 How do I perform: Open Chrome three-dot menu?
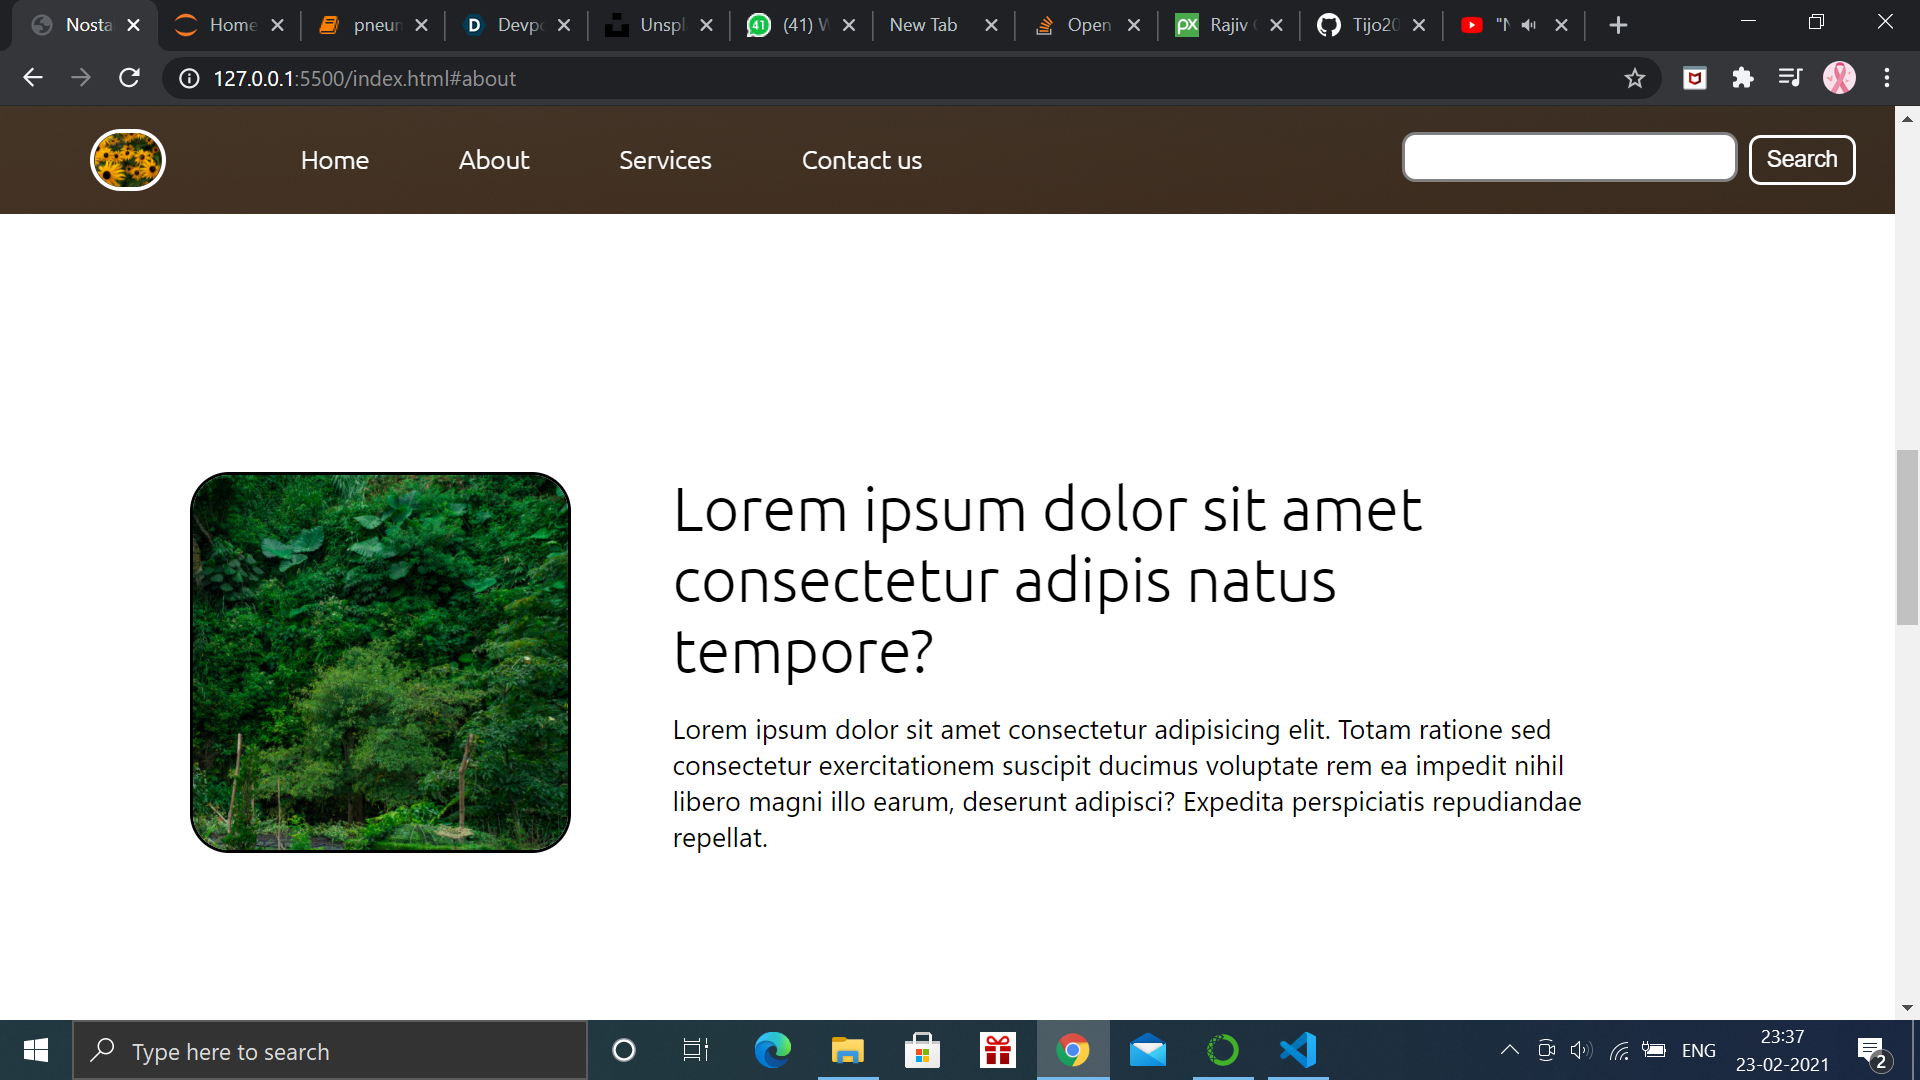1887,78
